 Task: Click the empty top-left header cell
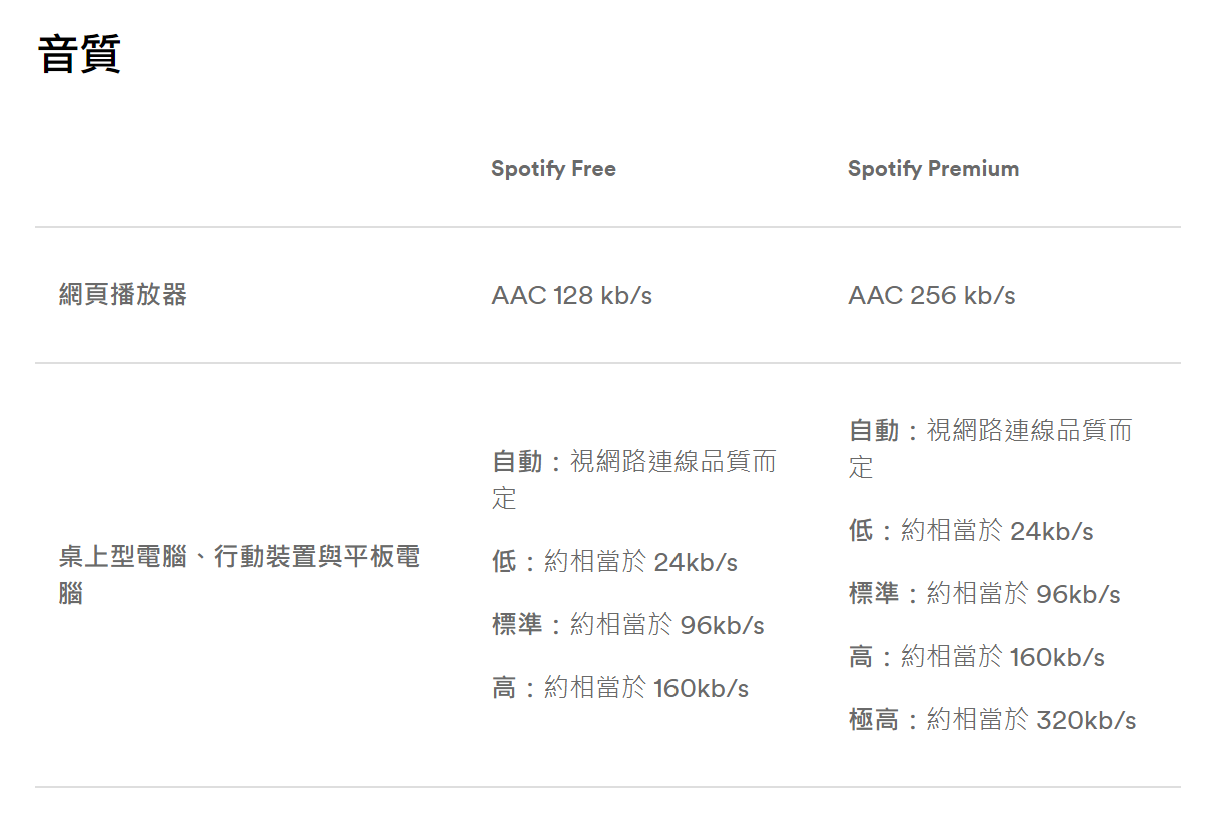(251, 169)
